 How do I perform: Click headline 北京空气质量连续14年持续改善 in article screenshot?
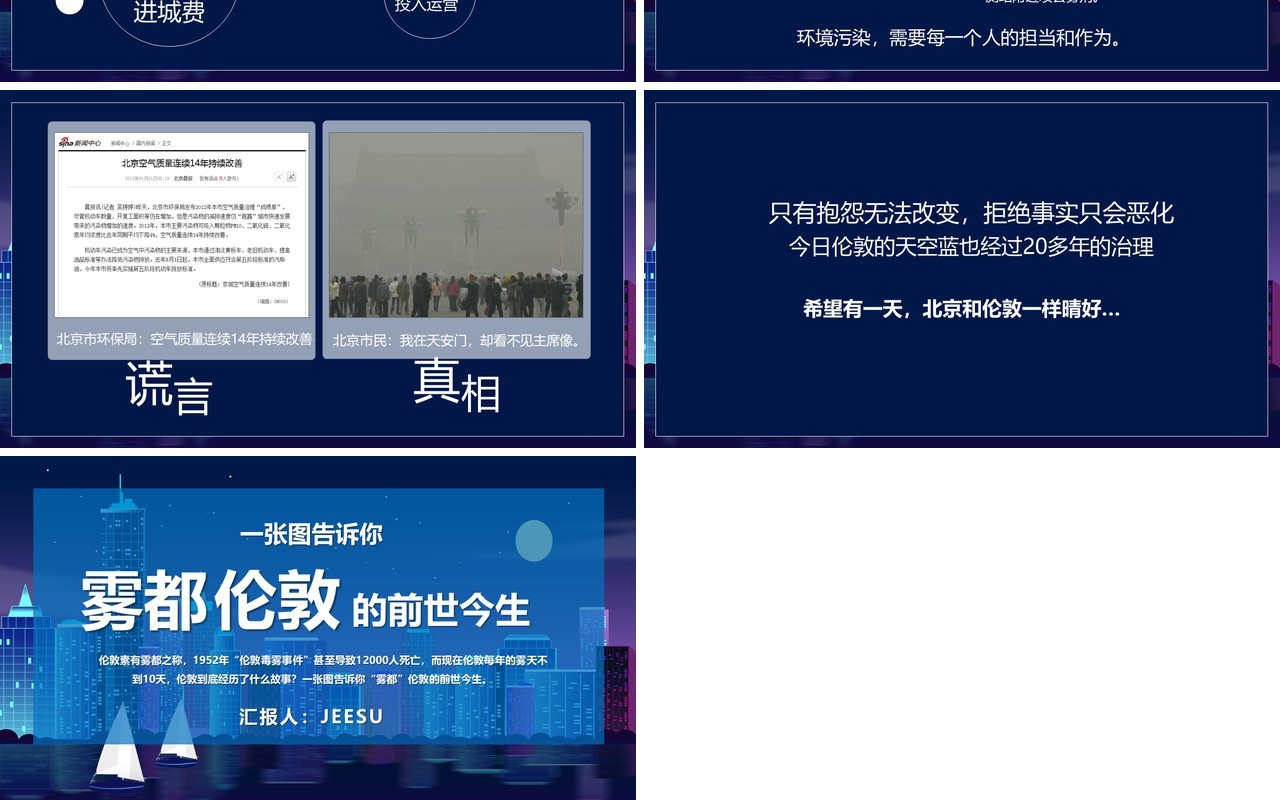182,163
